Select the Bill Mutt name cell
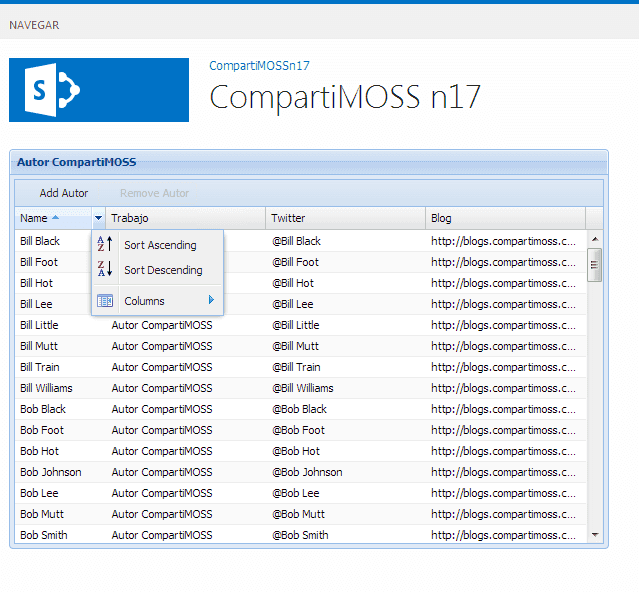639x592 pixels. coord(60,346)
